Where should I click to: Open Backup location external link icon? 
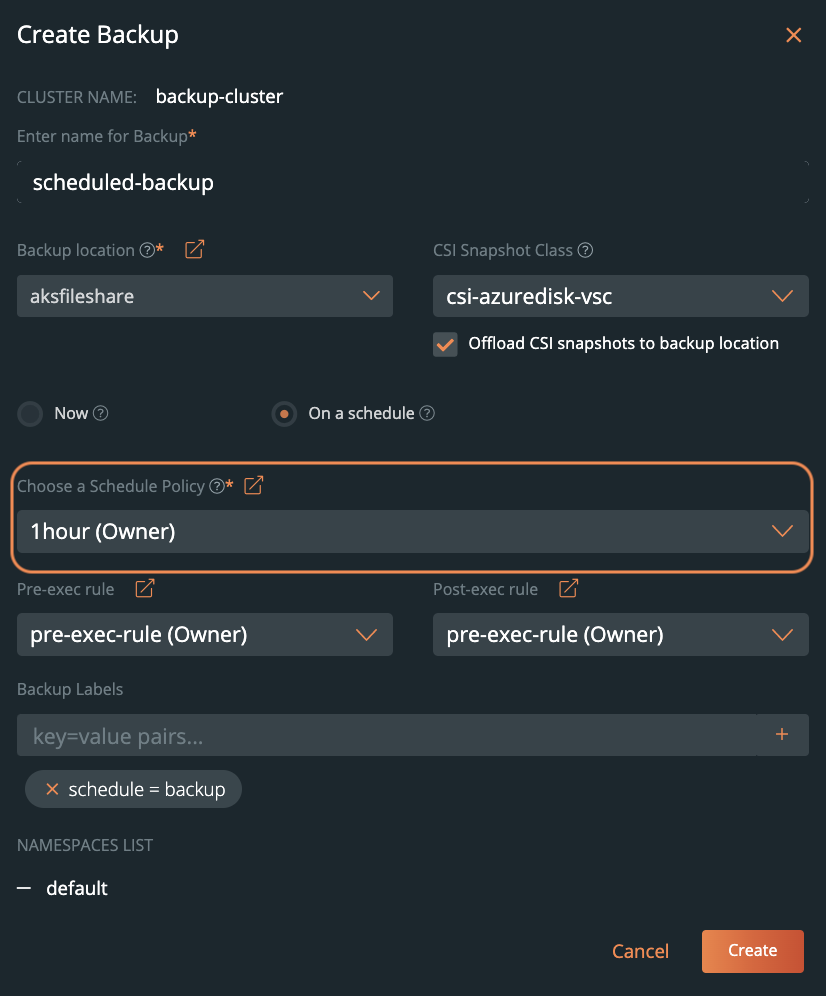pyautogui.click(x=195, y=250)
